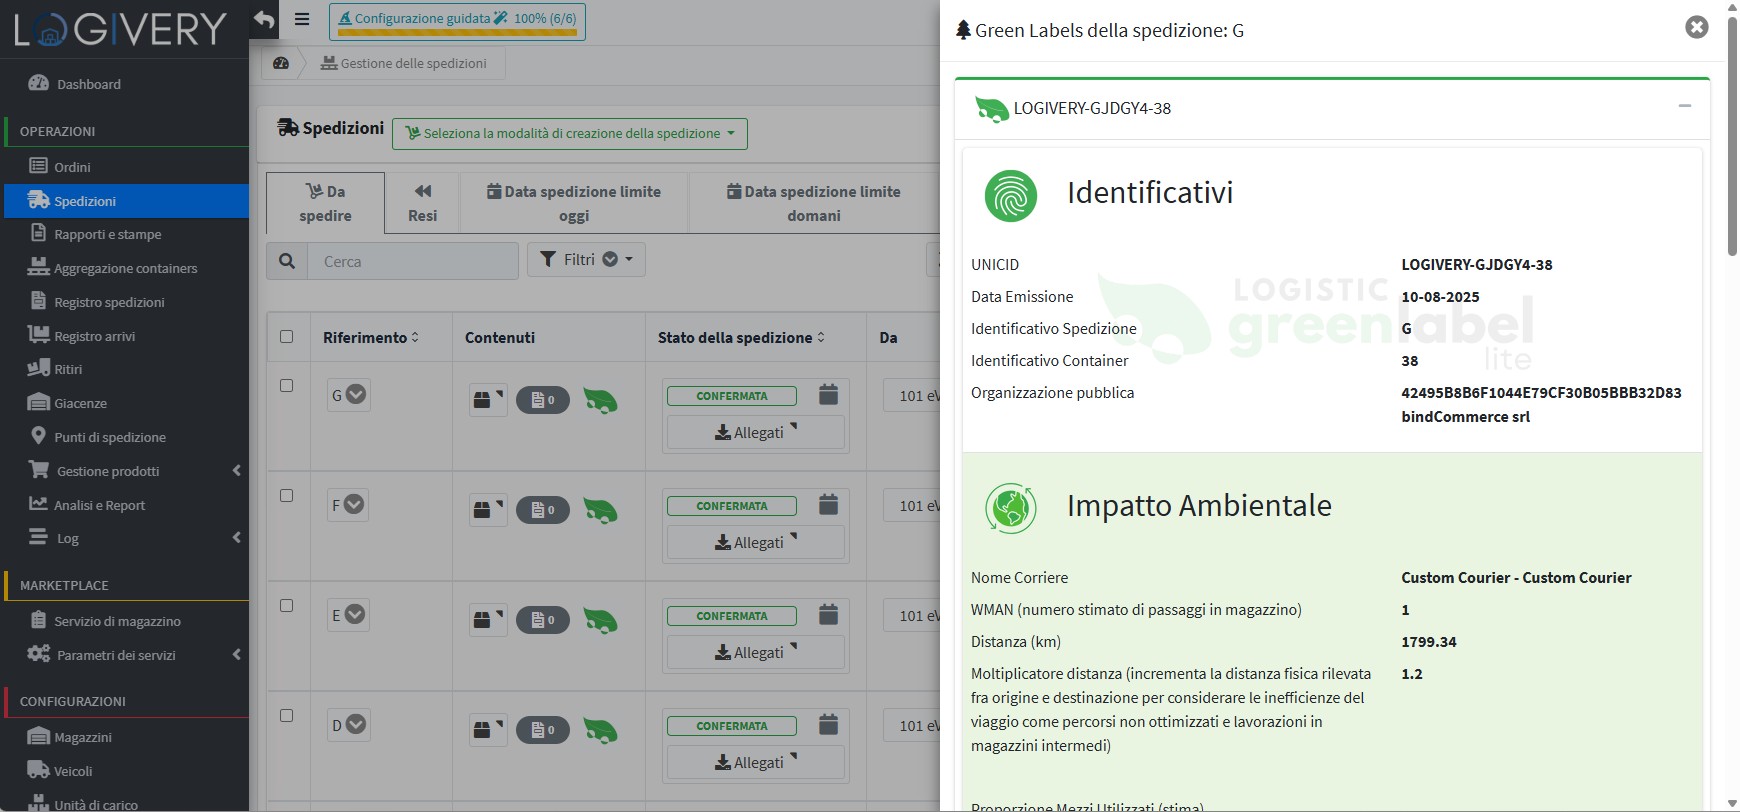Toggle the hamburger sidebar menu icon
The width and height of the screenshot is (1740, 812).
(x=302, y=19)
